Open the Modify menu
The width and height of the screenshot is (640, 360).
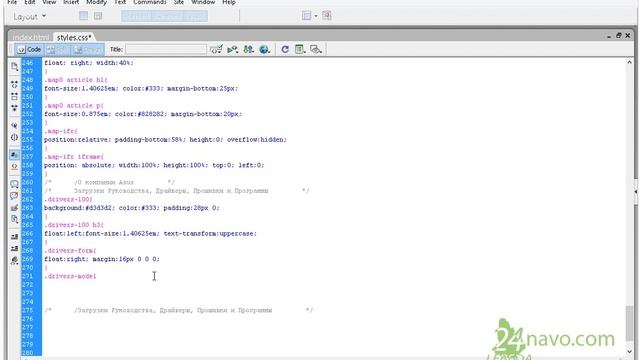pos(96,2)
